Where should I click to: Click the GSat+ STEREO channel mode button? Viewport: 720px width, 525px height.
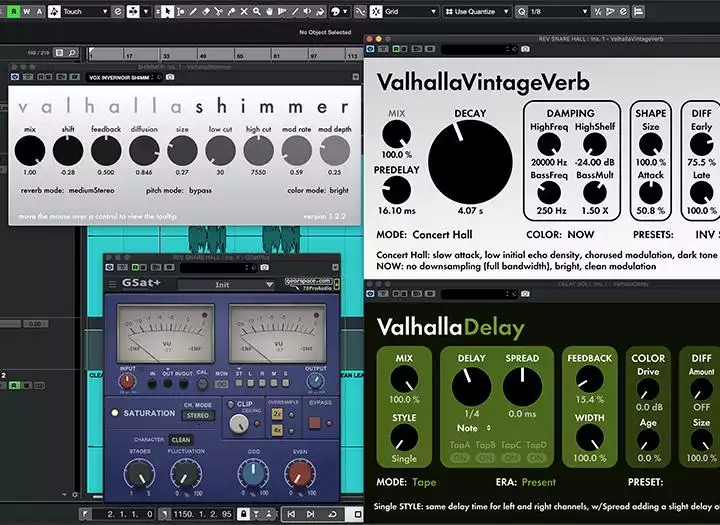pos(197,416)
